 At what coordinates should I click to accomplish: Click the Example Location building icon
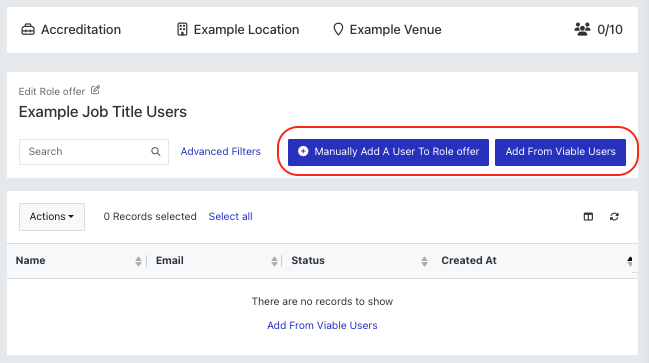point(182,29)
